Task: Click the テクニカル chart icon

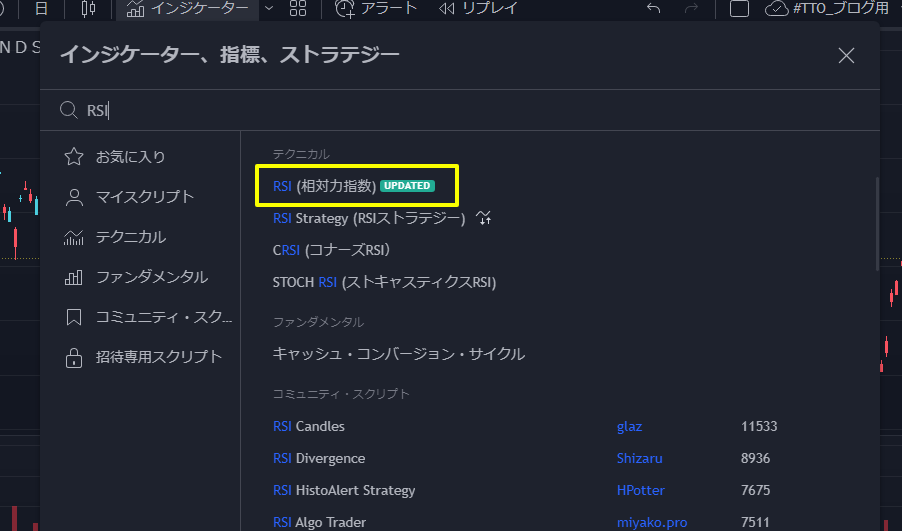Action: 74,237
